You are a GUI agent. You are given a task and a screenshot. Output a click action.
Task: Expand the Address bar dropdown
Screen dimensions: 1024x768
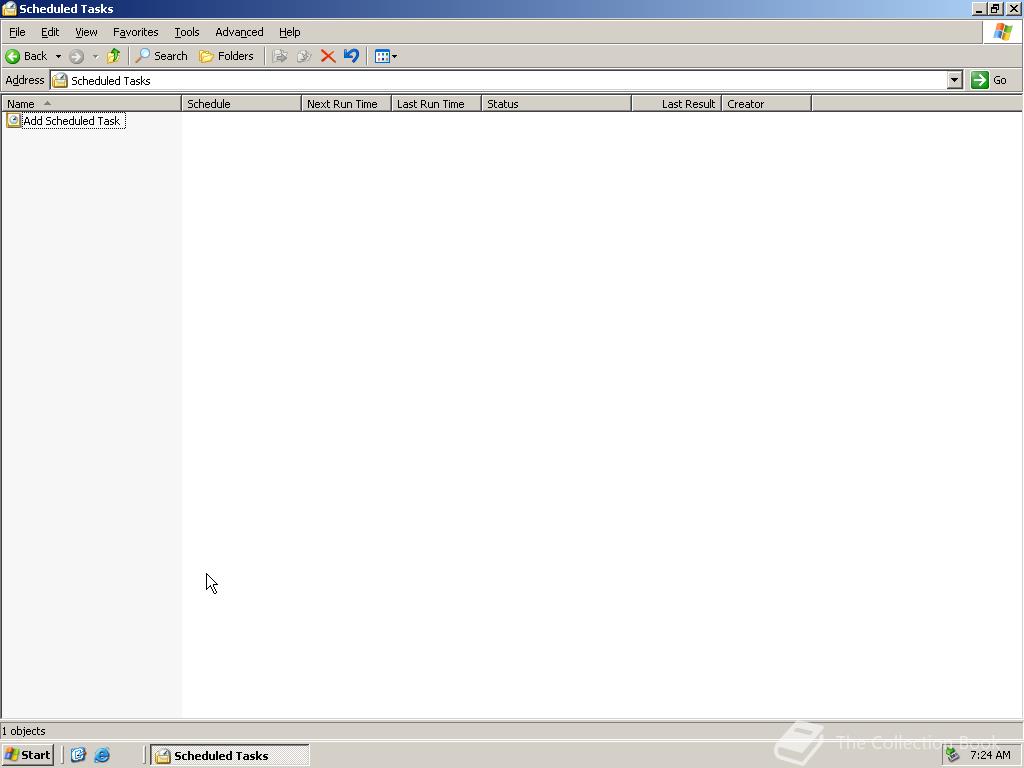click(955, 80)
